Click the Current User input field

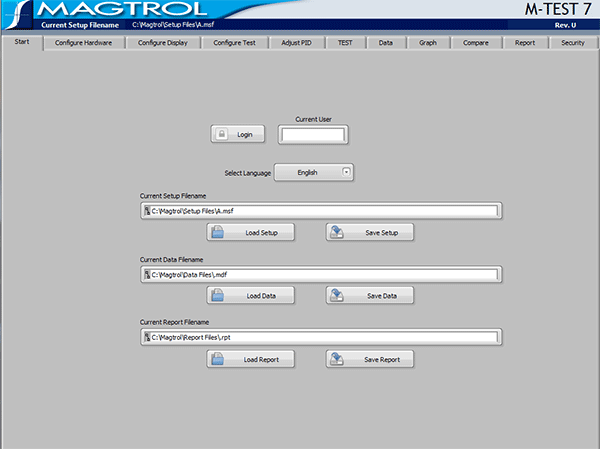(313, 134)
